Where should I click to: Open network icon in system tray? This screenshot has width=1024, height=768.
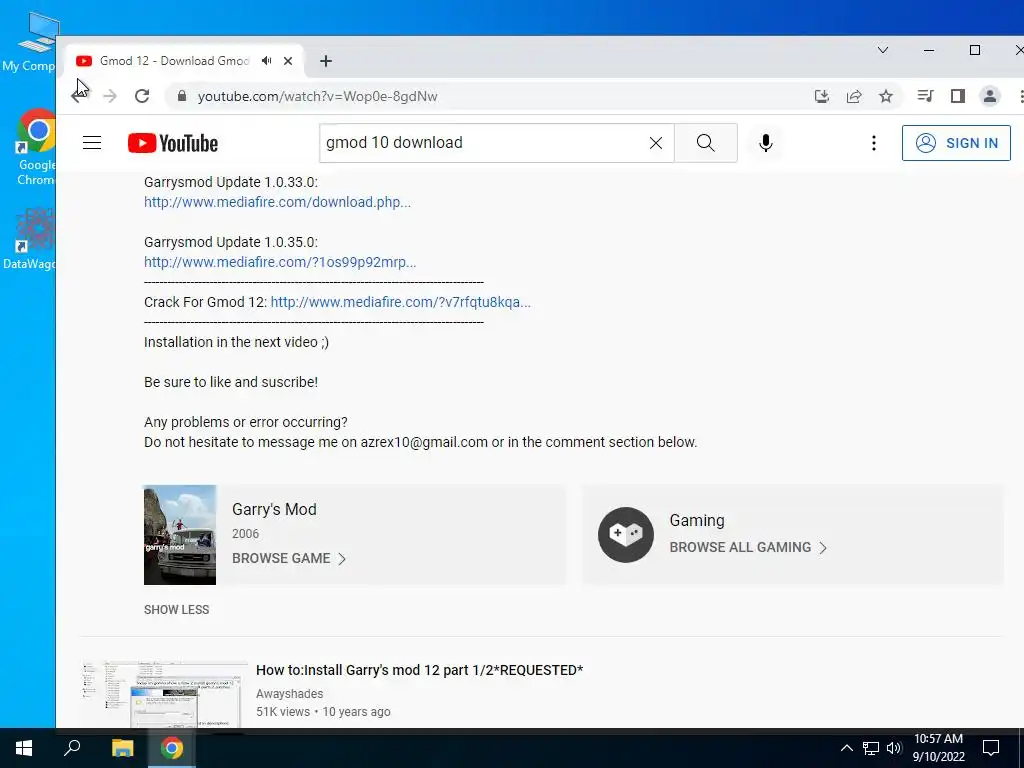[x=871, y=748]
